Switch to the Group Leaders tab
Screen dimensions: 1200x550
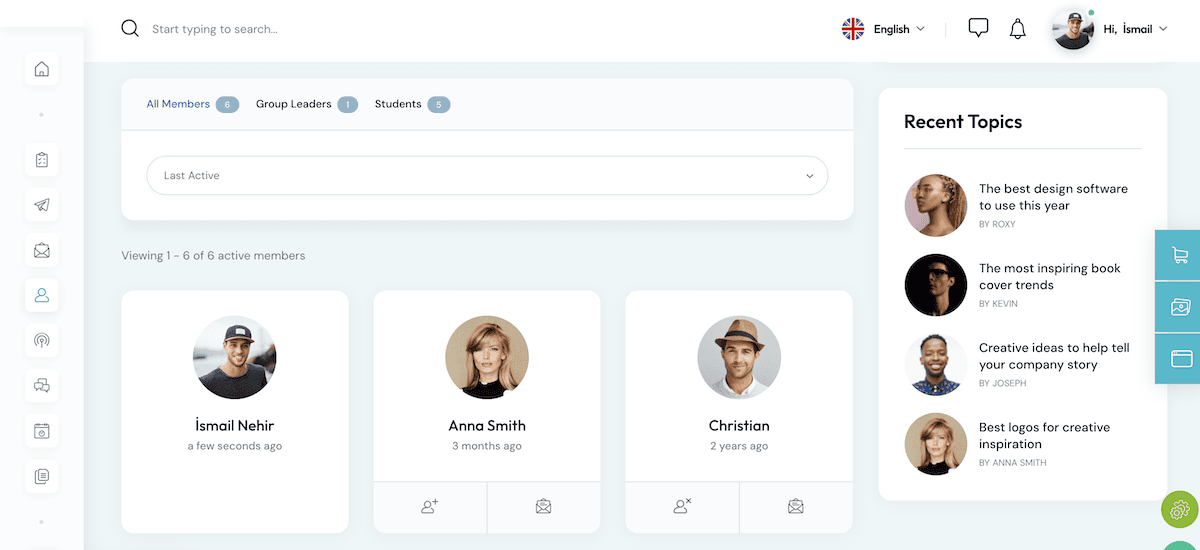click(293, 104)
